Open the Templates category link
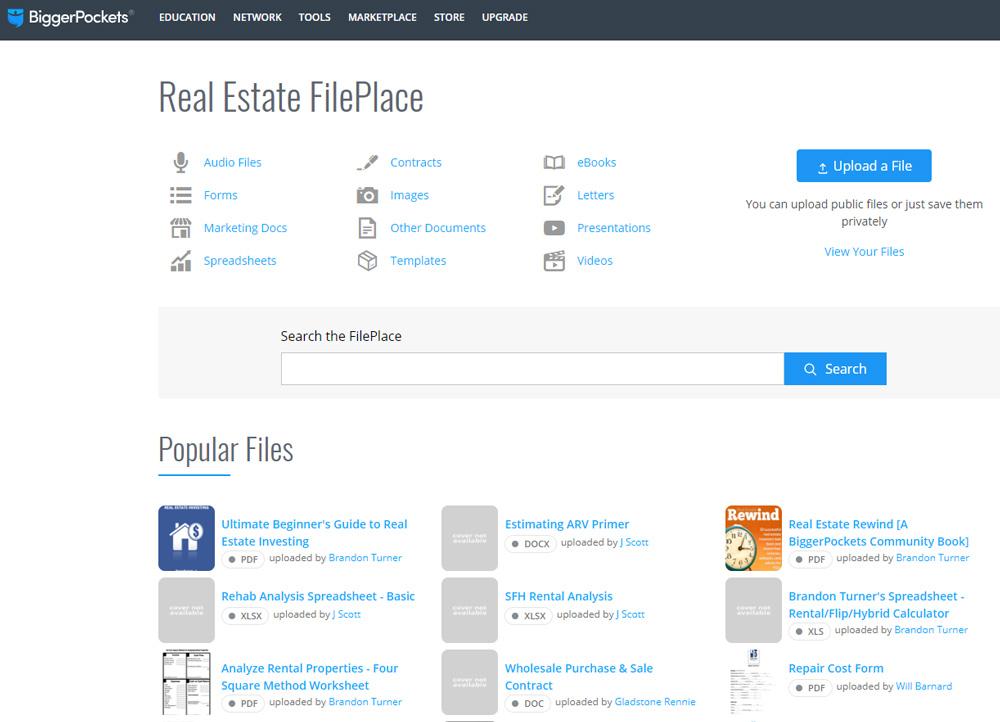The image size is (1000, 722). pyautogui.click(x=418, y=261)
